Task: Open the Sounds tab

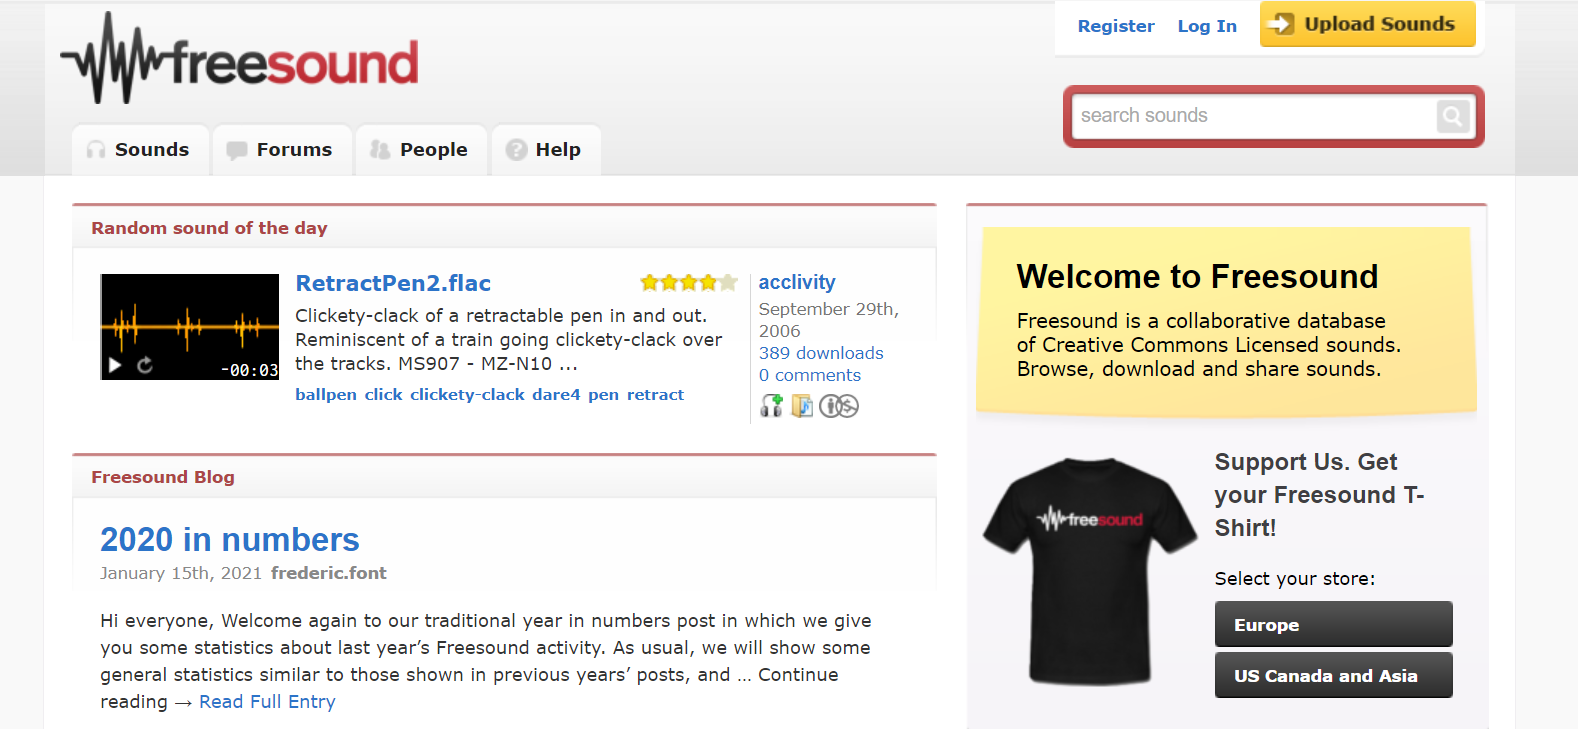Action: pos(140,150)
